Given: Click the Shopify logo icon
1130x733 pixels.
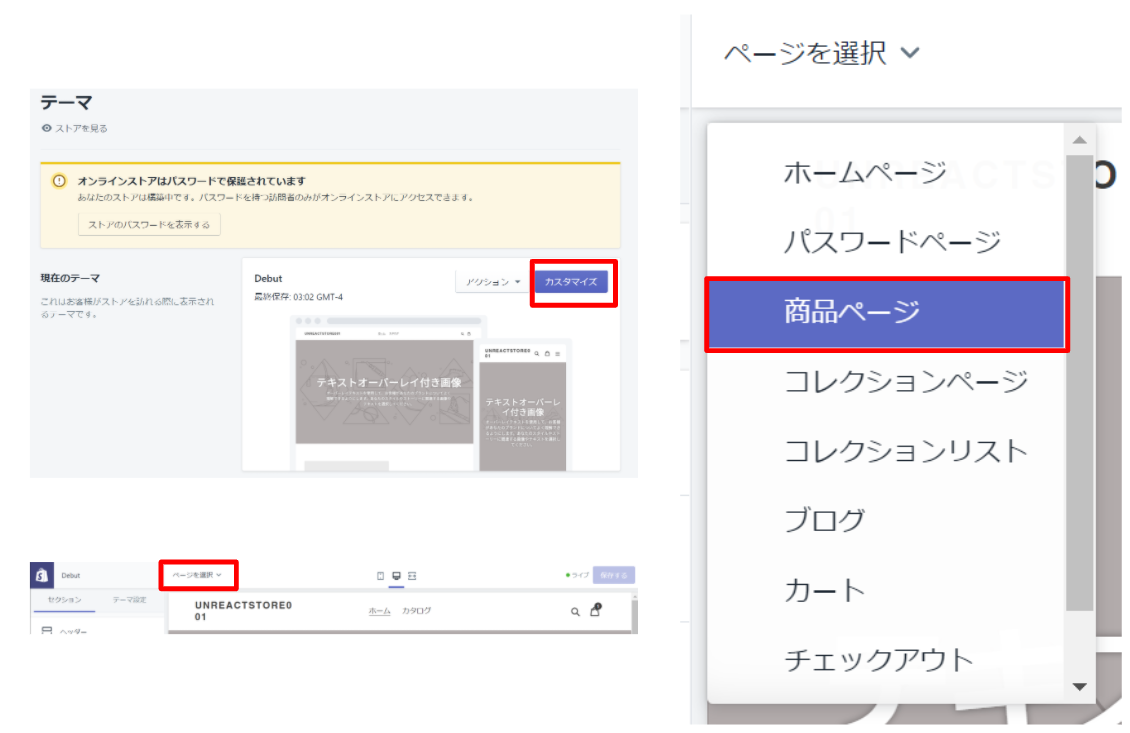Looking at the screenshot, I should (x=42, y=576).
